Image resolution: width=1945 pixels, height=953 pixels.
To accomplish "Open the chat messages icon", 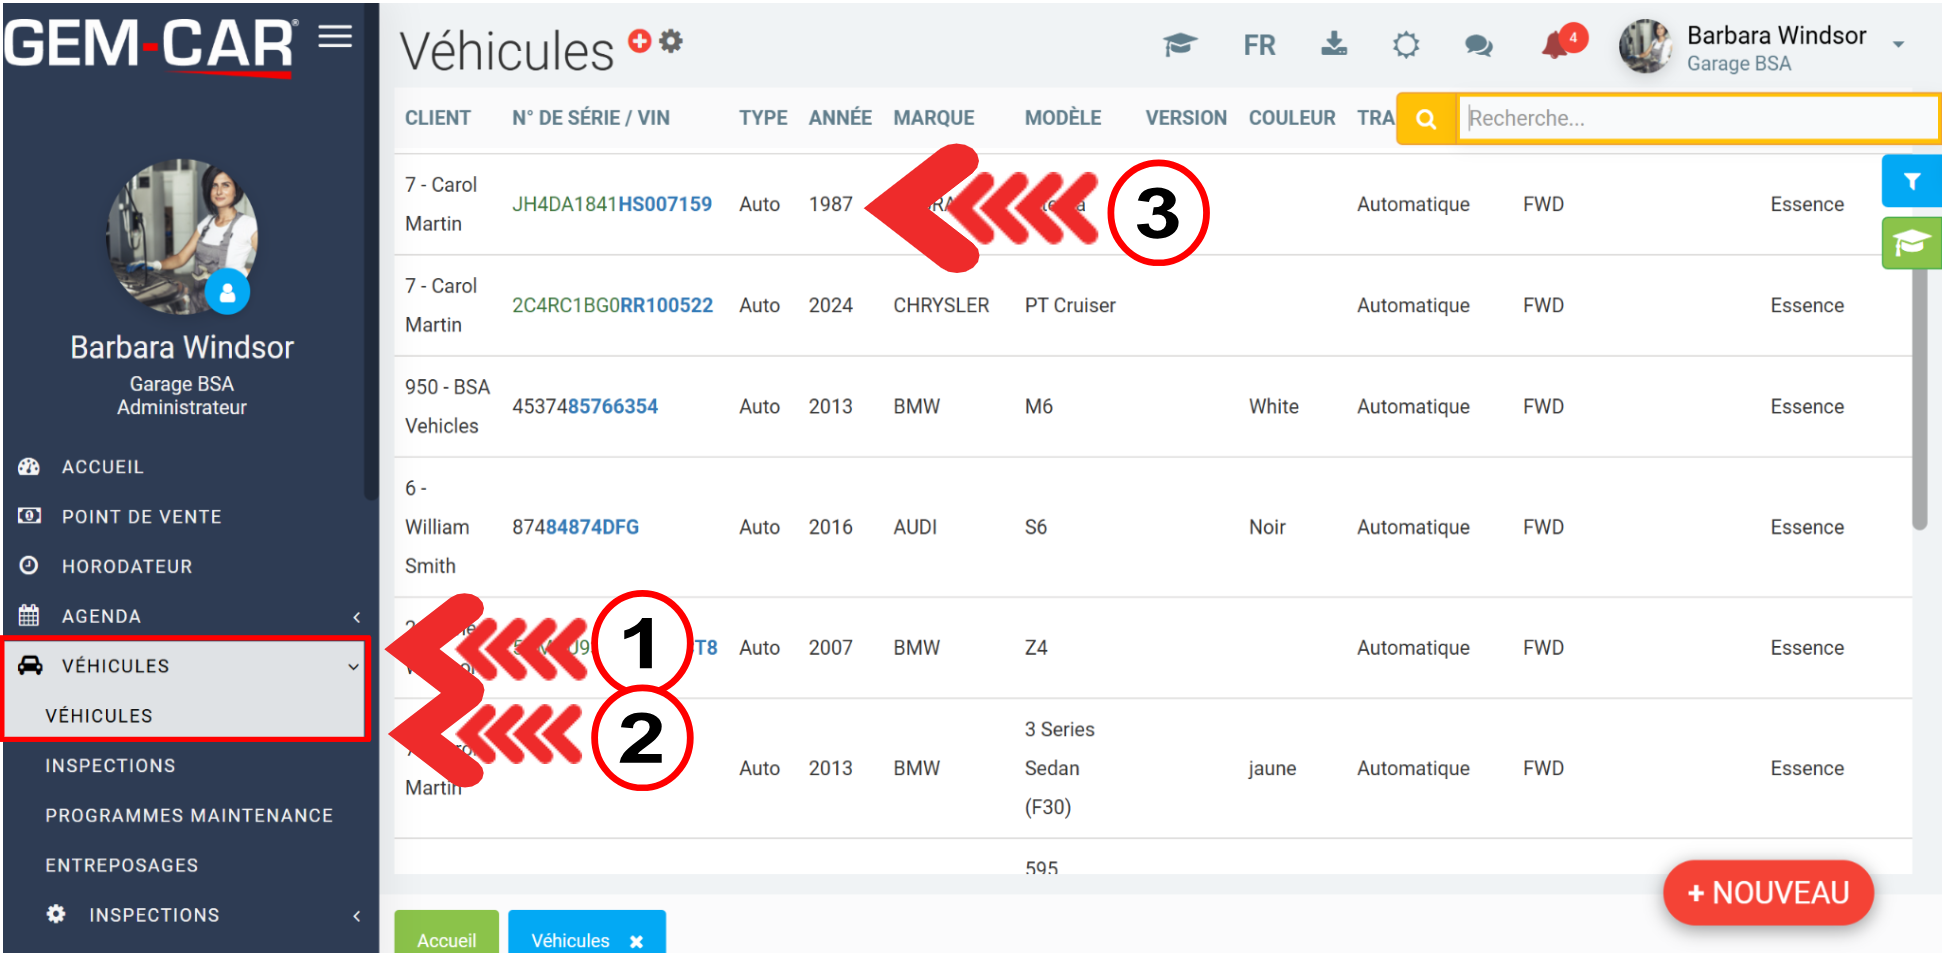I will coord(1478,46).
